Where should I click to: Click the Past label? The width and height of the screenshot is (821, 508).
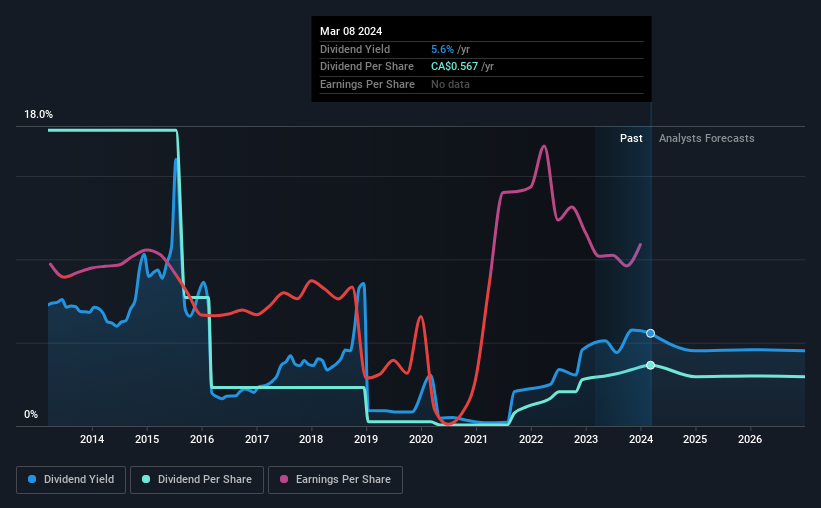(631, 138)
